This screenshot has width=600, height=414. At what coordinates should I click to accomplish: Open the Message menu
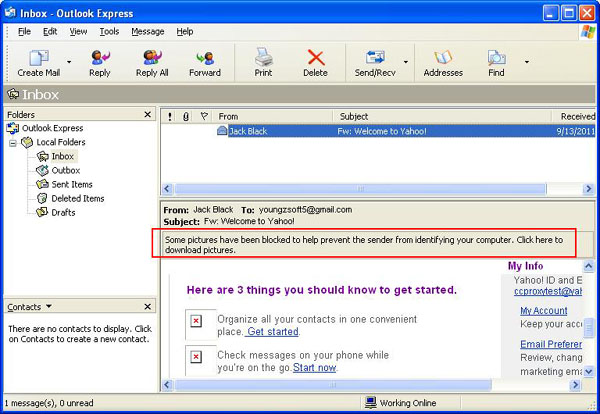[x=148, y=31]
